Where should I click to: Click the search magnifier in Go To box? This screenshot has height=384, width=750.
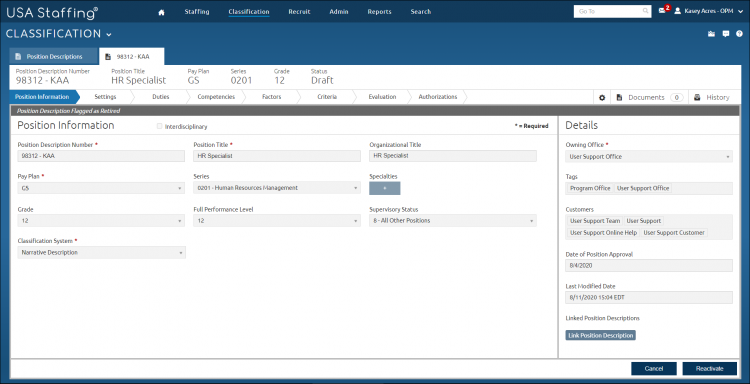pyautogui.click(x=645, y=11)
